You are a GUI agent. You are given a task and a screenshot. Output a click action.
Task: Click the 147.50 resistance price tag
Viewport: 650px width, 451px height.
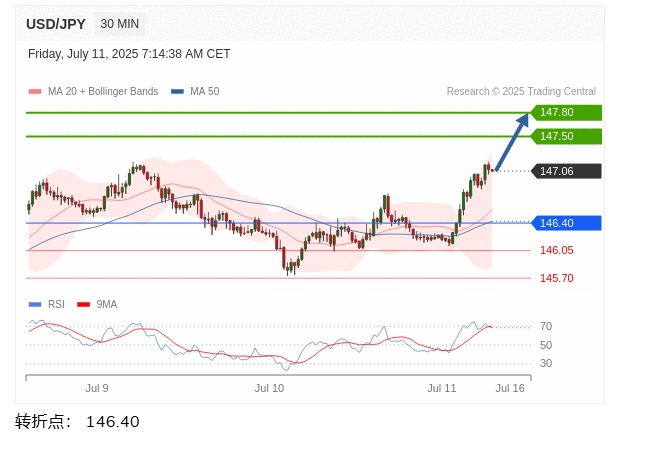click(x=566, y=136)
